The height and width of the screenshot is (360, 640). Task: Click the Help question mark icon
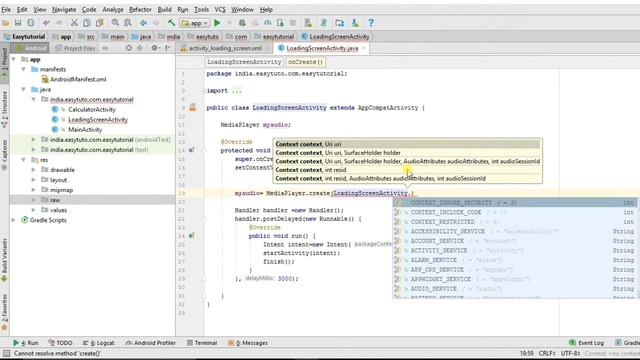tap(371, 23)
